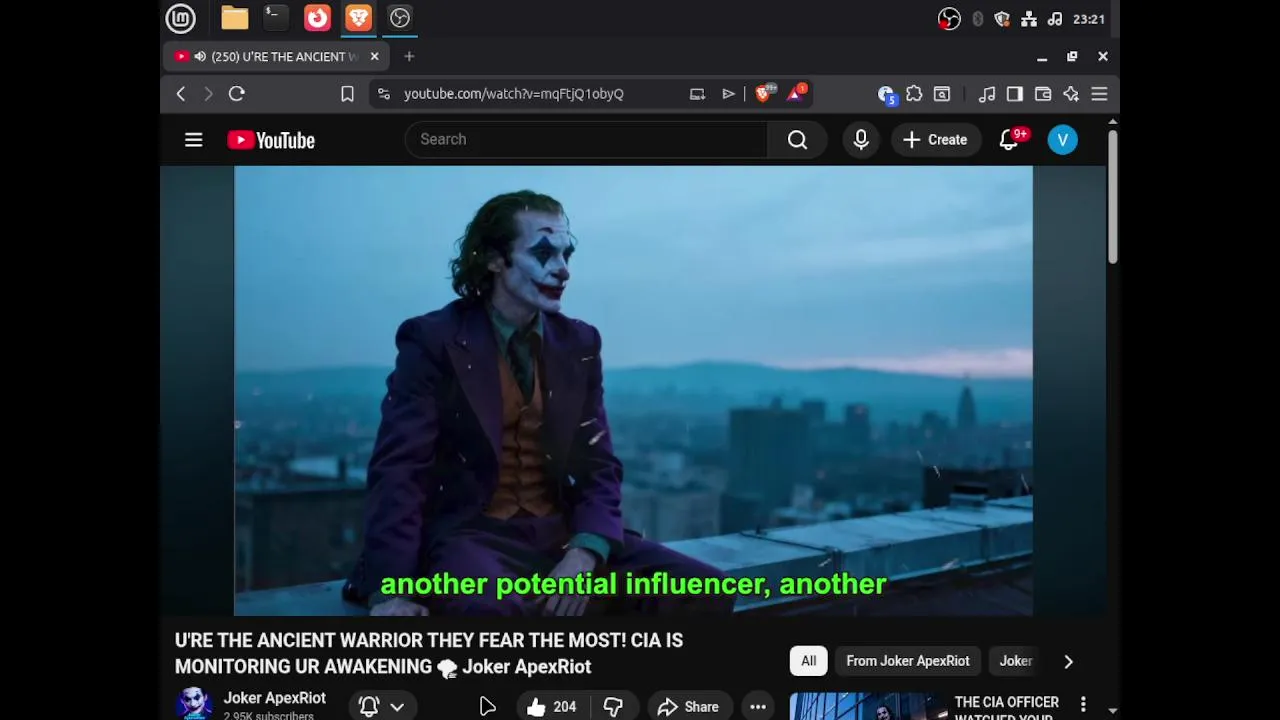Dislike this video
Screen dimensions: 1280x720
tap(613, 706)
